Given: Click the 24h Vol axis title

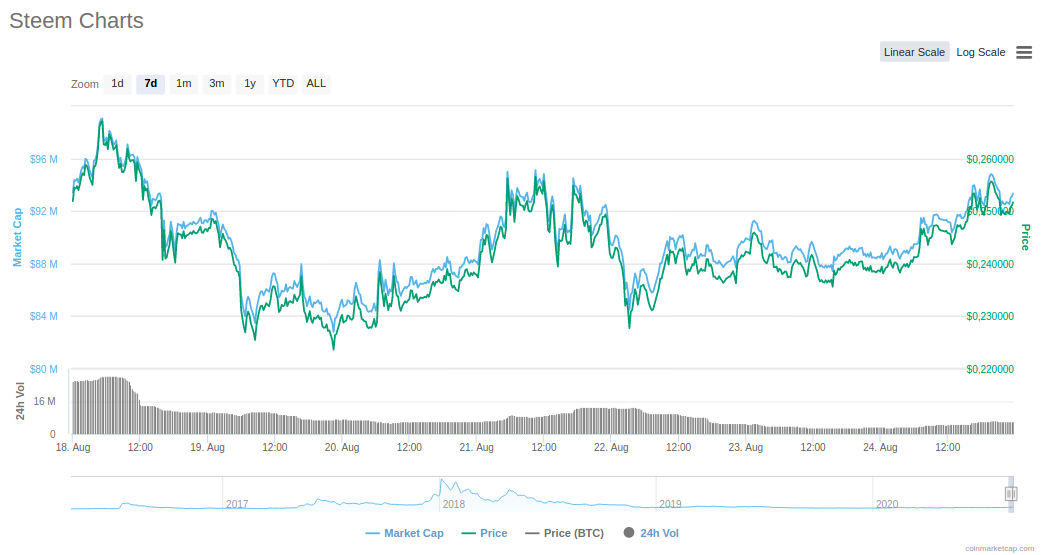Looking at the screenshot, I should 20,401.
